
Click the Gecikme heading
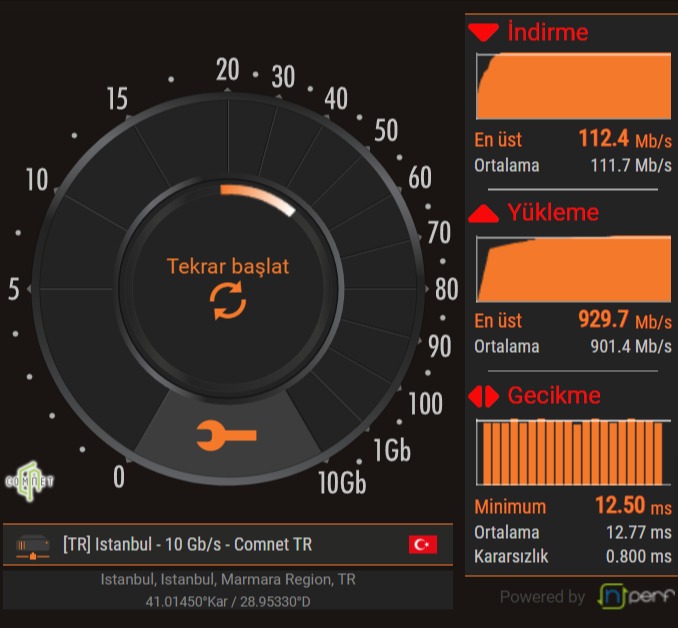(554, 395)
